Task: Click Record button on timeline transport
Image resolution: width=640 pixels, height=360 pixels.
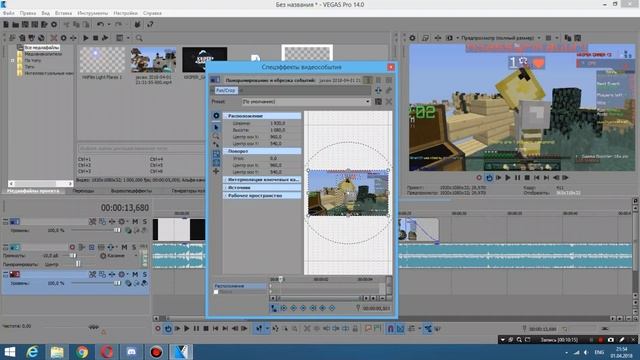Action: click(x=158, y=329)
